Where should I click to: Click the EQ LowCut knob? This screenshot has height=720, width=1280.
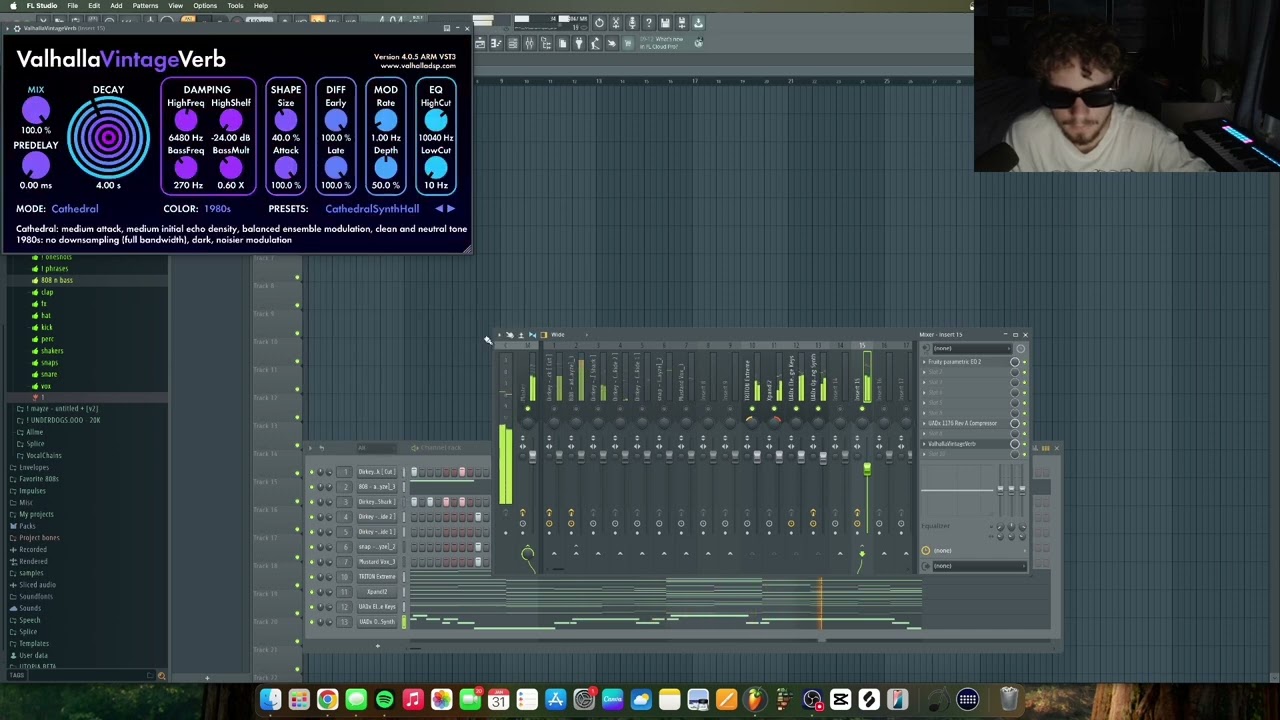[436, 168]
